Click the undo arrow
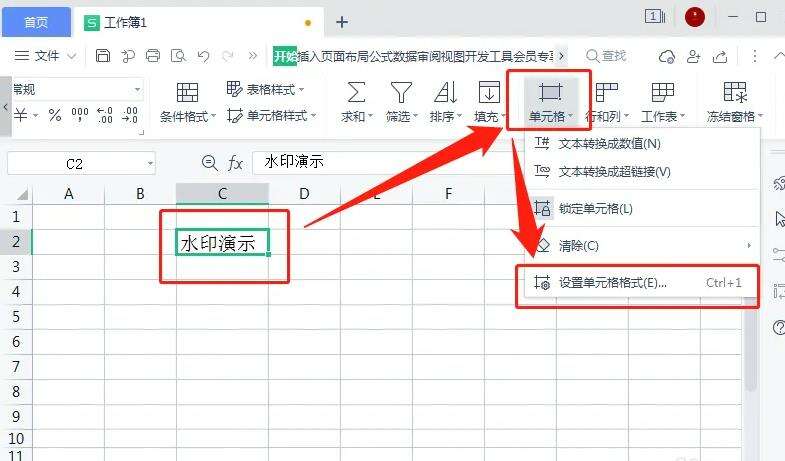 pos(203,56)
